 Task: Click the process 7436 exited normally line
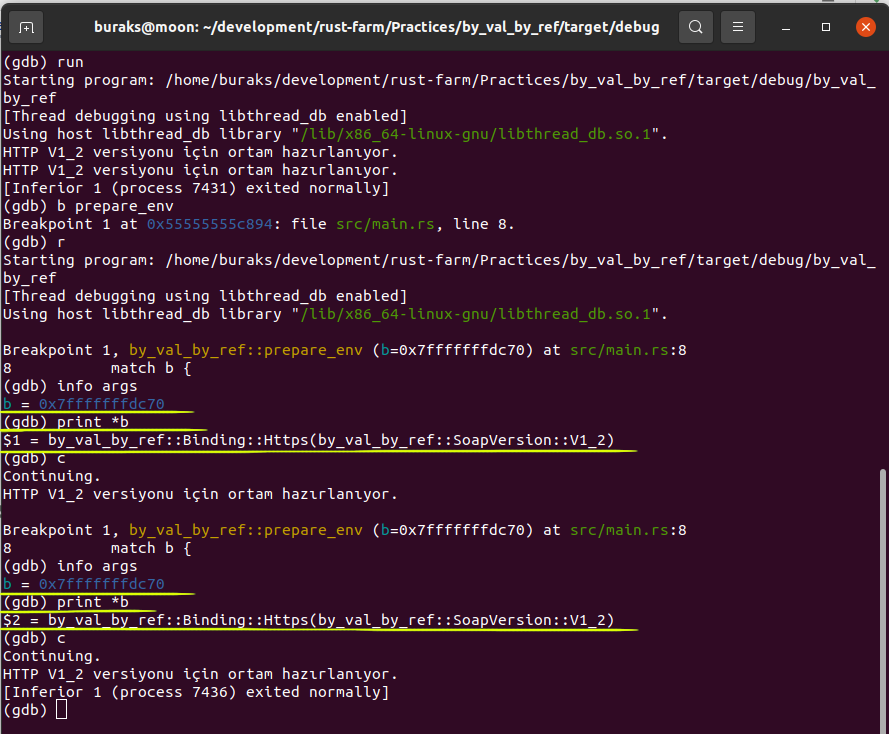(x=196, y=692)
